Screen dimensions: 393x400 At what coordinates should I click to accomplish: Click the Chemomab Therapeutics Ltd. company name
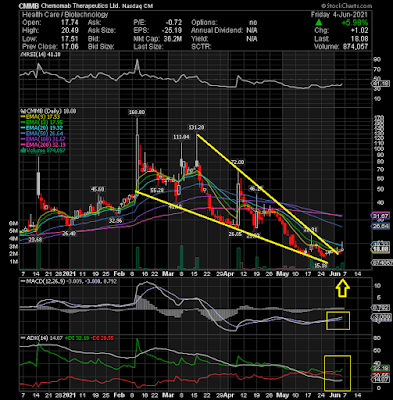tap(79, 6)
